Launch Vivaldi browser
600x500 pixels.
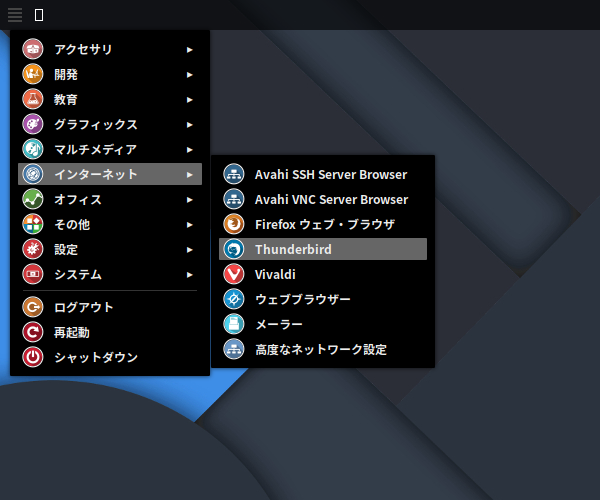[x=323, y=274]
